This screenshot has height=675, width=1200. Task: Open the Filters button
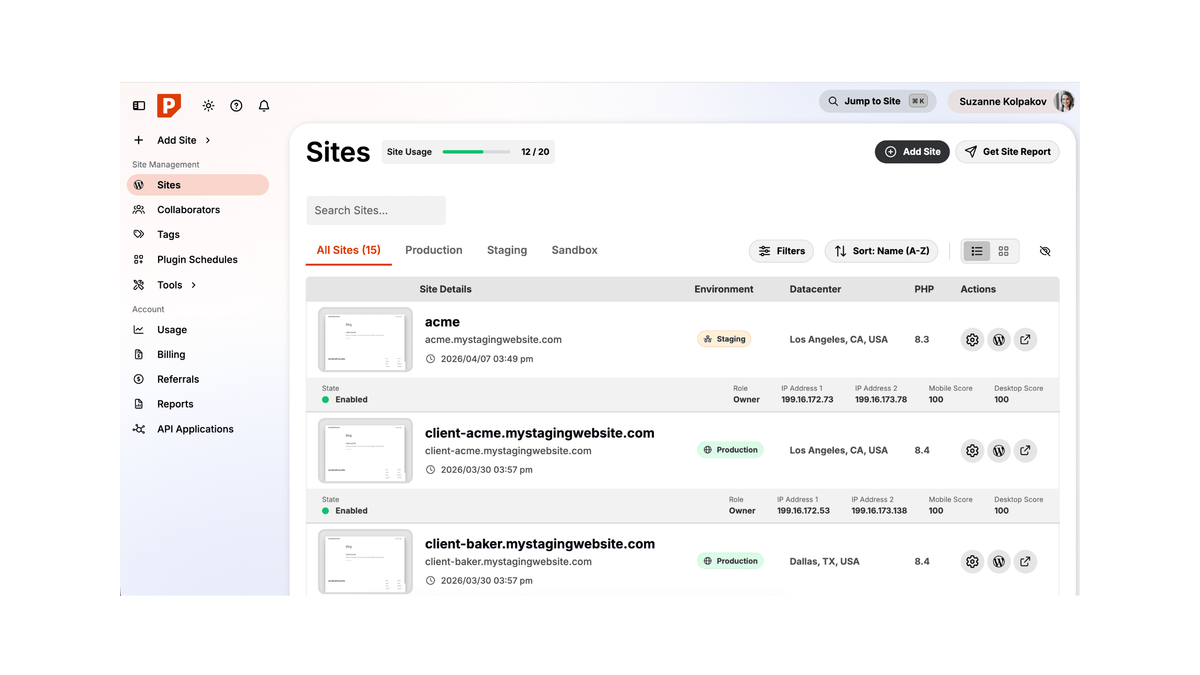781,251
